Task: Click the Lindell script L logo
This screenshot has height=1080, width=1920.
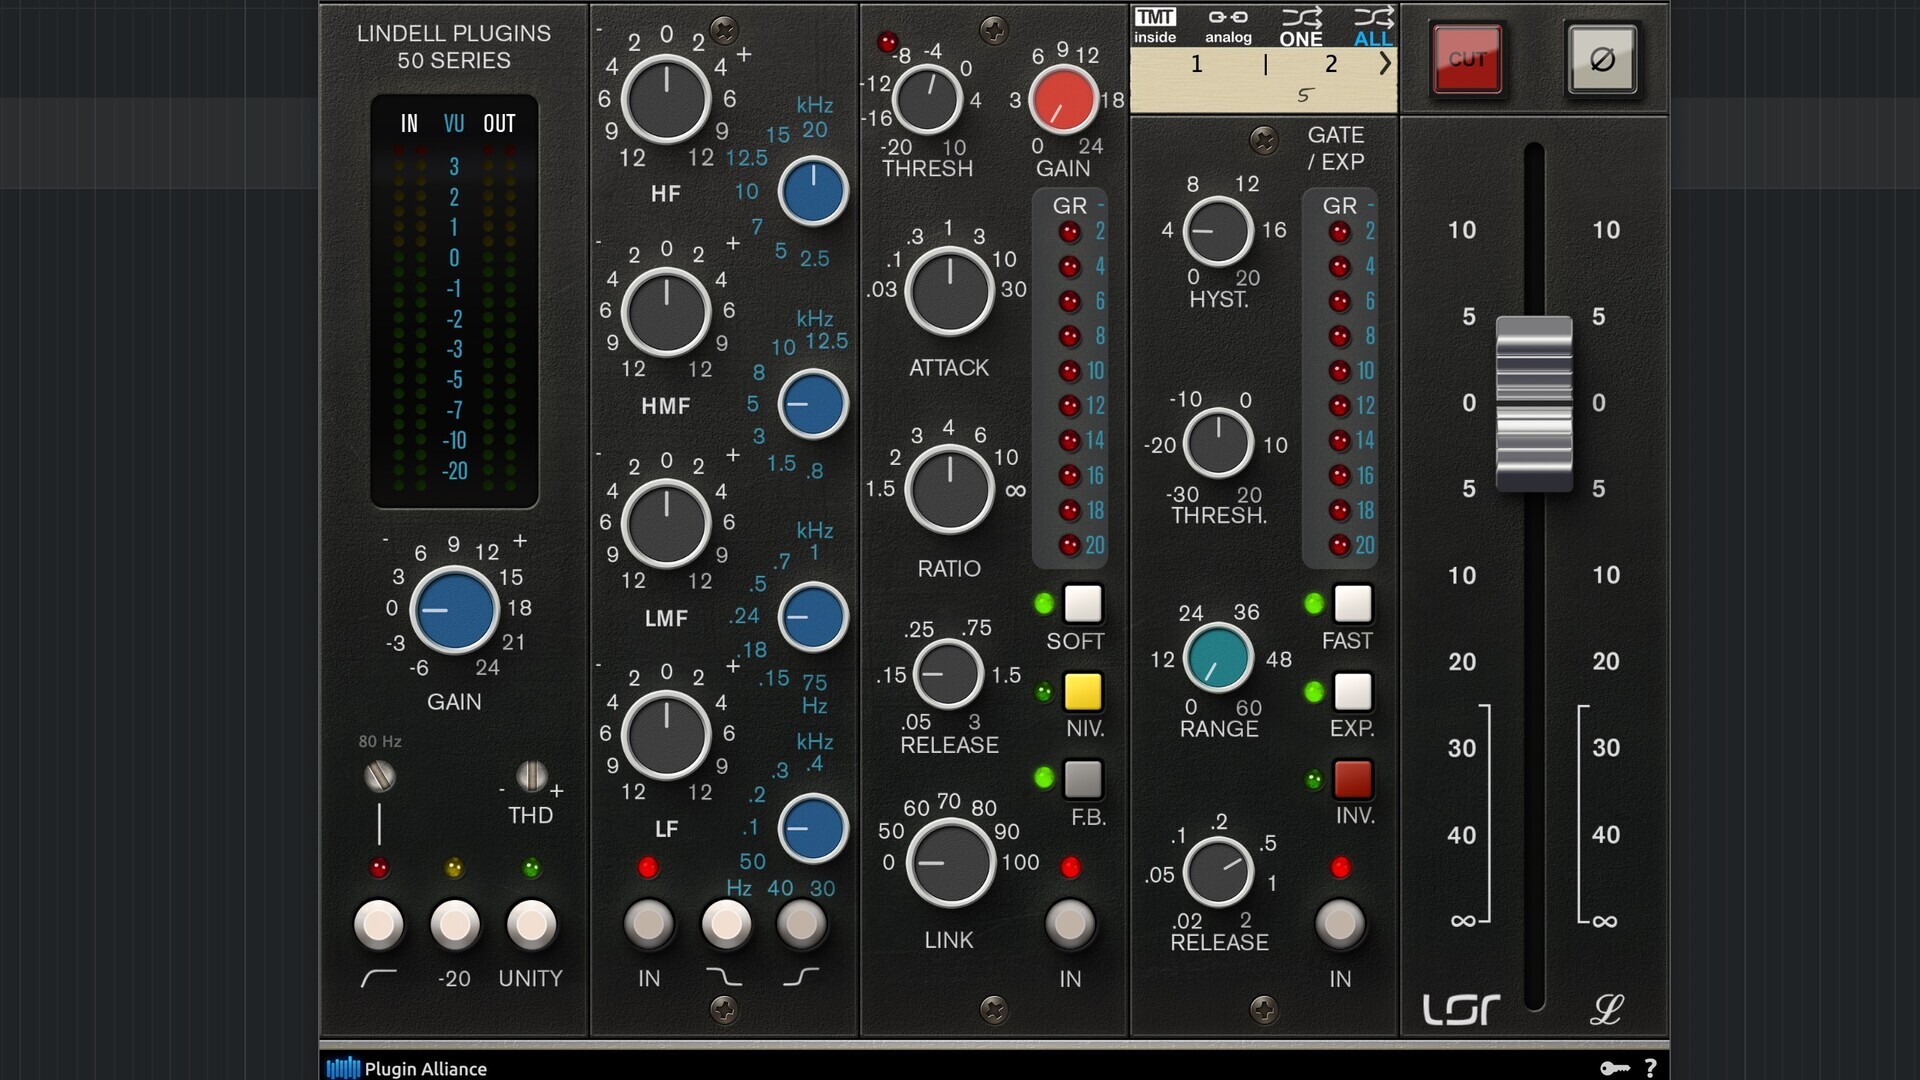Action: [1606, 1009]
